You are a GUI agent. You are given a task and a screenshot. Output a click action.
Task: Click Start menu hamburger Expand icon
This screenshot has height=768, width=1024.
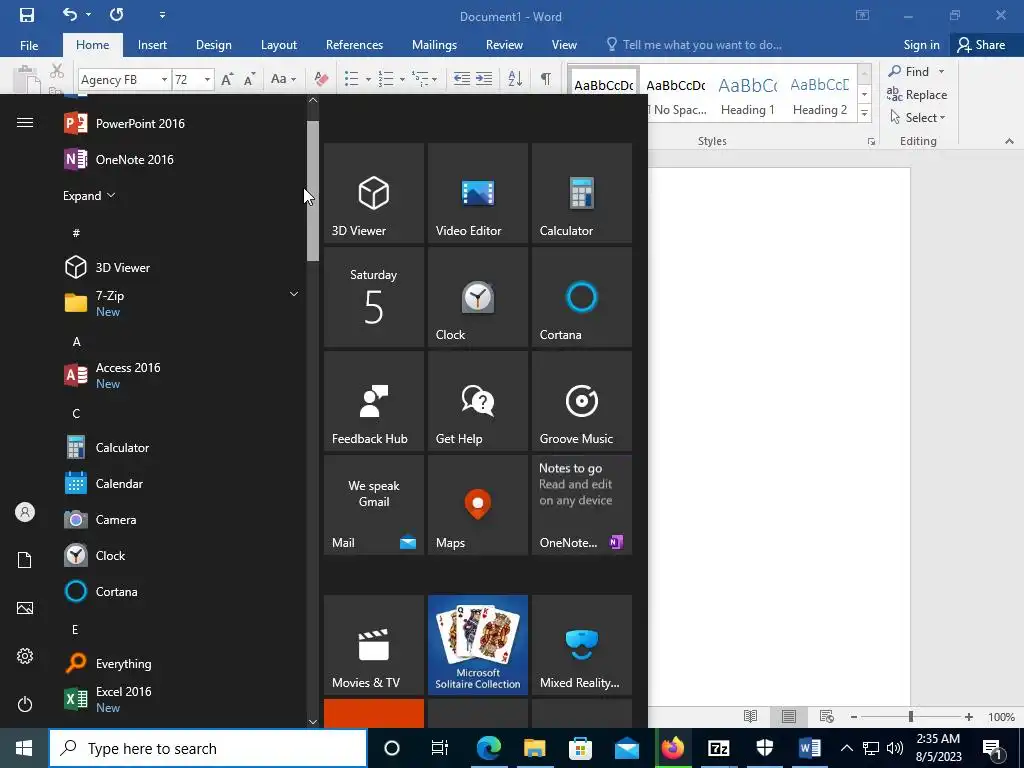click(x=25, y=123)
